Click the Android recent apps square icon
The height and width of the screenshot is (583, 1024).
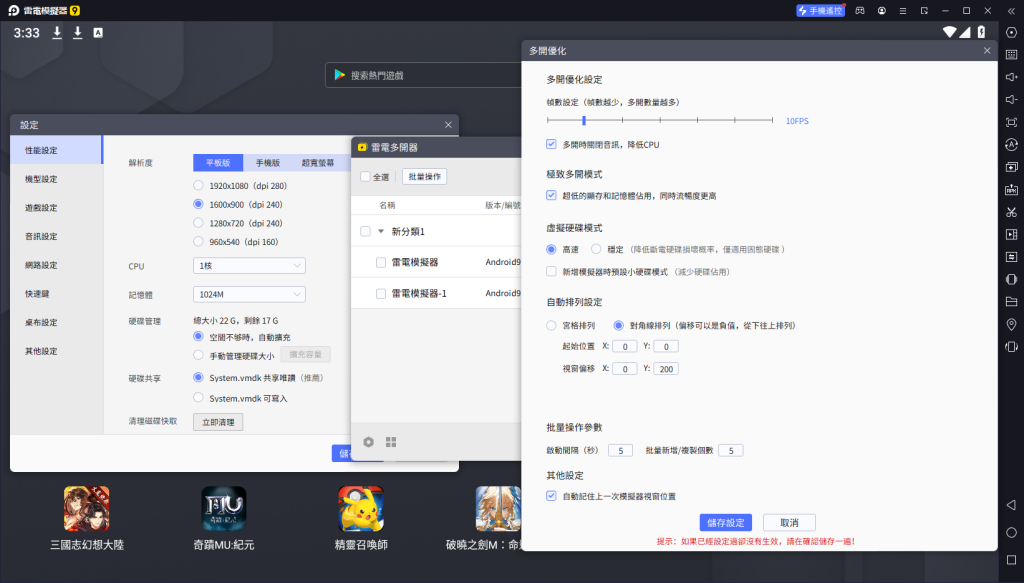[x=1011, y=559]
